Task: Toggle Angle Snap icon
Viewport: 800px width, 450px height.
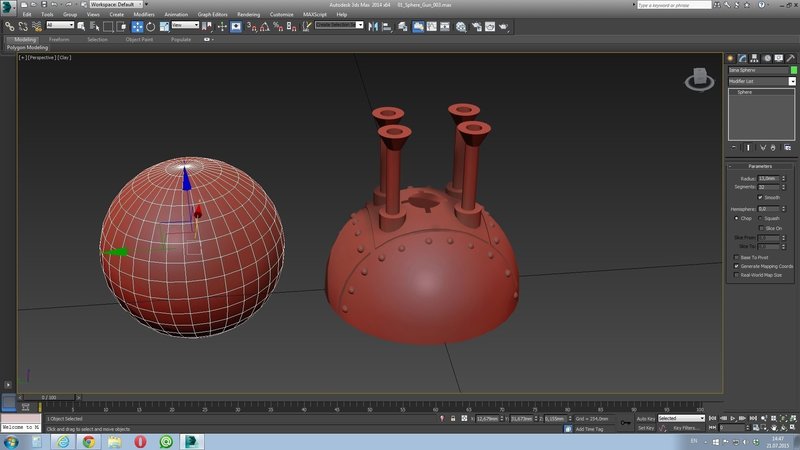Action: [x=265, y=26]
